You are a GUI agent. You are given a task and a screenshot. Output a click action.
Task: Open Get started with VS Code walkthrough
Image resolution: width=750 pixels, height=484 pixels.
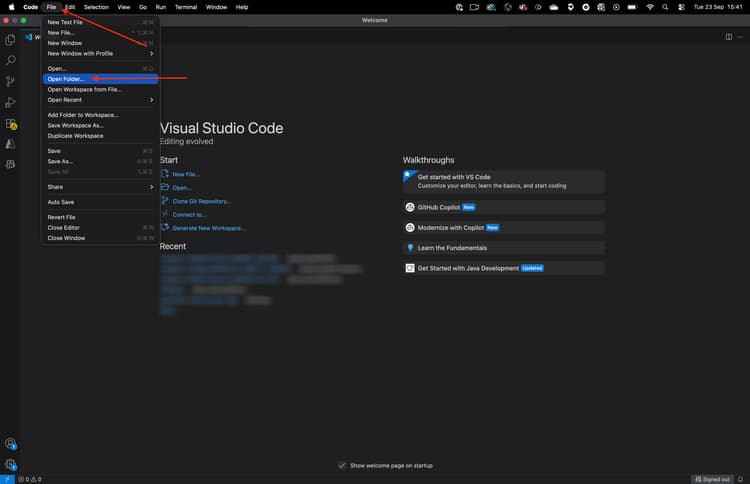(503, 182)
